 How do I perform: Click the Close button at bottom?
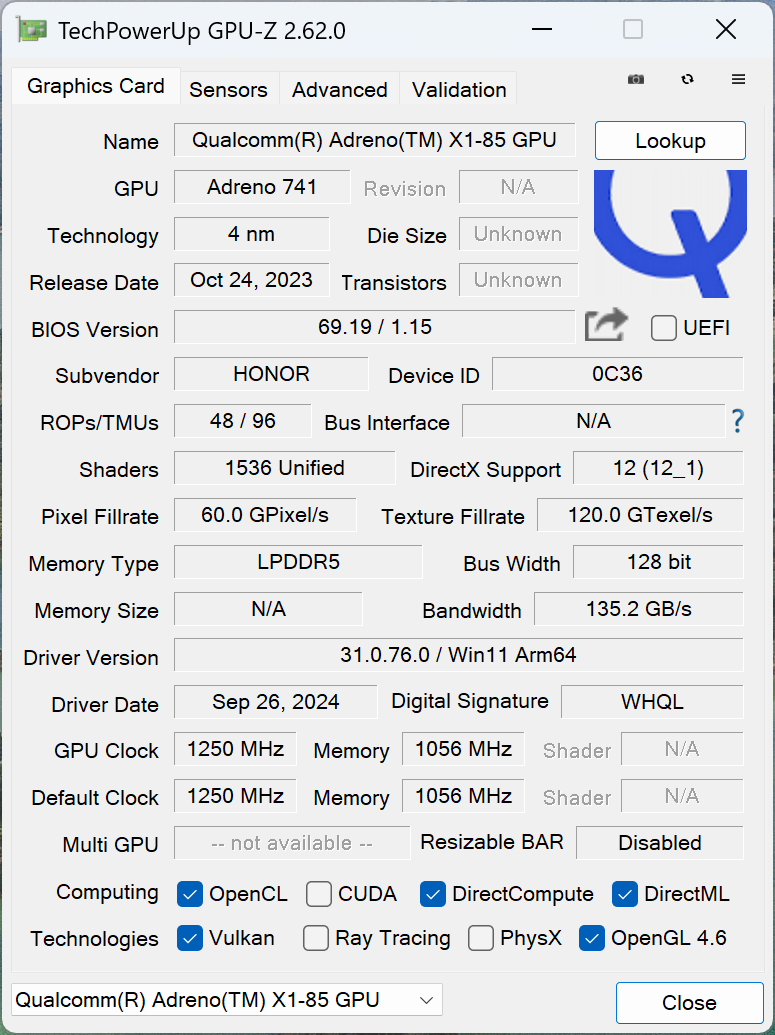tap(689, 1002)
